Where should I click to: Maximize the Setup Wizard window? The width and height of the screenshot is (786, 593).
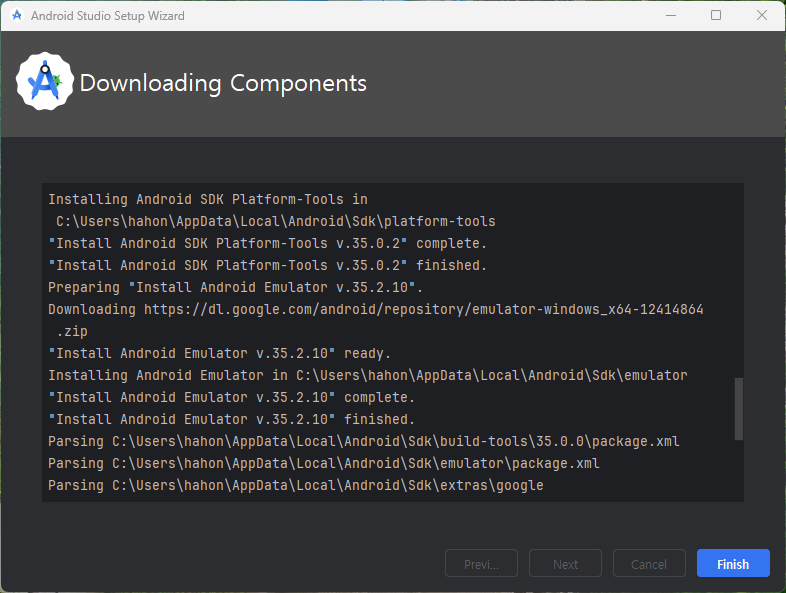coord(716,16)
